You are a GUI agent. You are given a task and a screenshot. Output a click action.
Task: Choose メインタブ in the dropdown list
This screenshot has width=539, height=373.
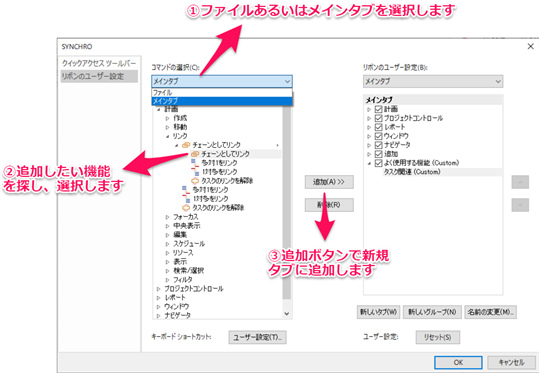tap(222, 101)
